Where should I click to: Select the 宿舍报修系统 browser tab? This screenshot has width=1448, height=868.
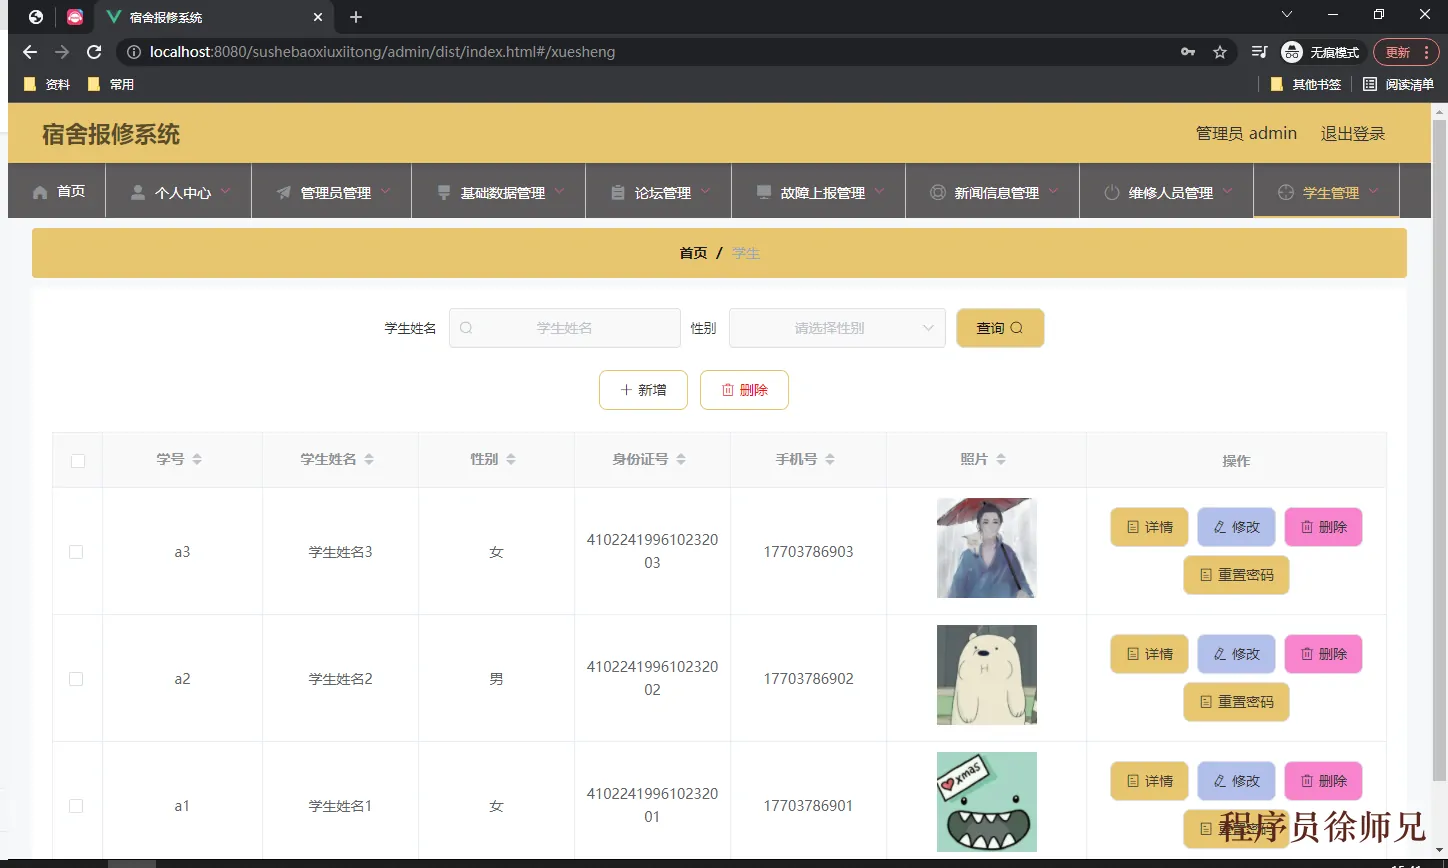pyautogui.click(x=216, y=17)
